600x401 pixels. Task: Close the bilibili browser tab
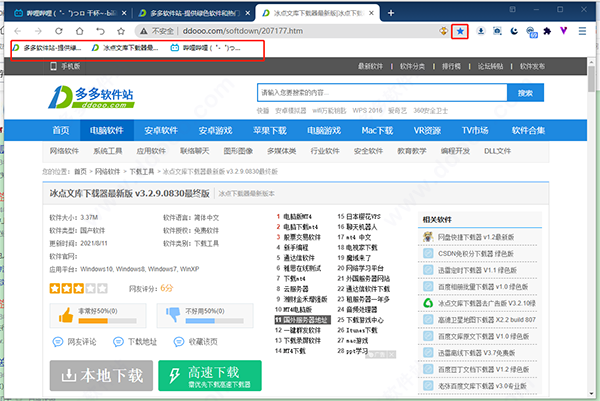(x=124, y=13)
